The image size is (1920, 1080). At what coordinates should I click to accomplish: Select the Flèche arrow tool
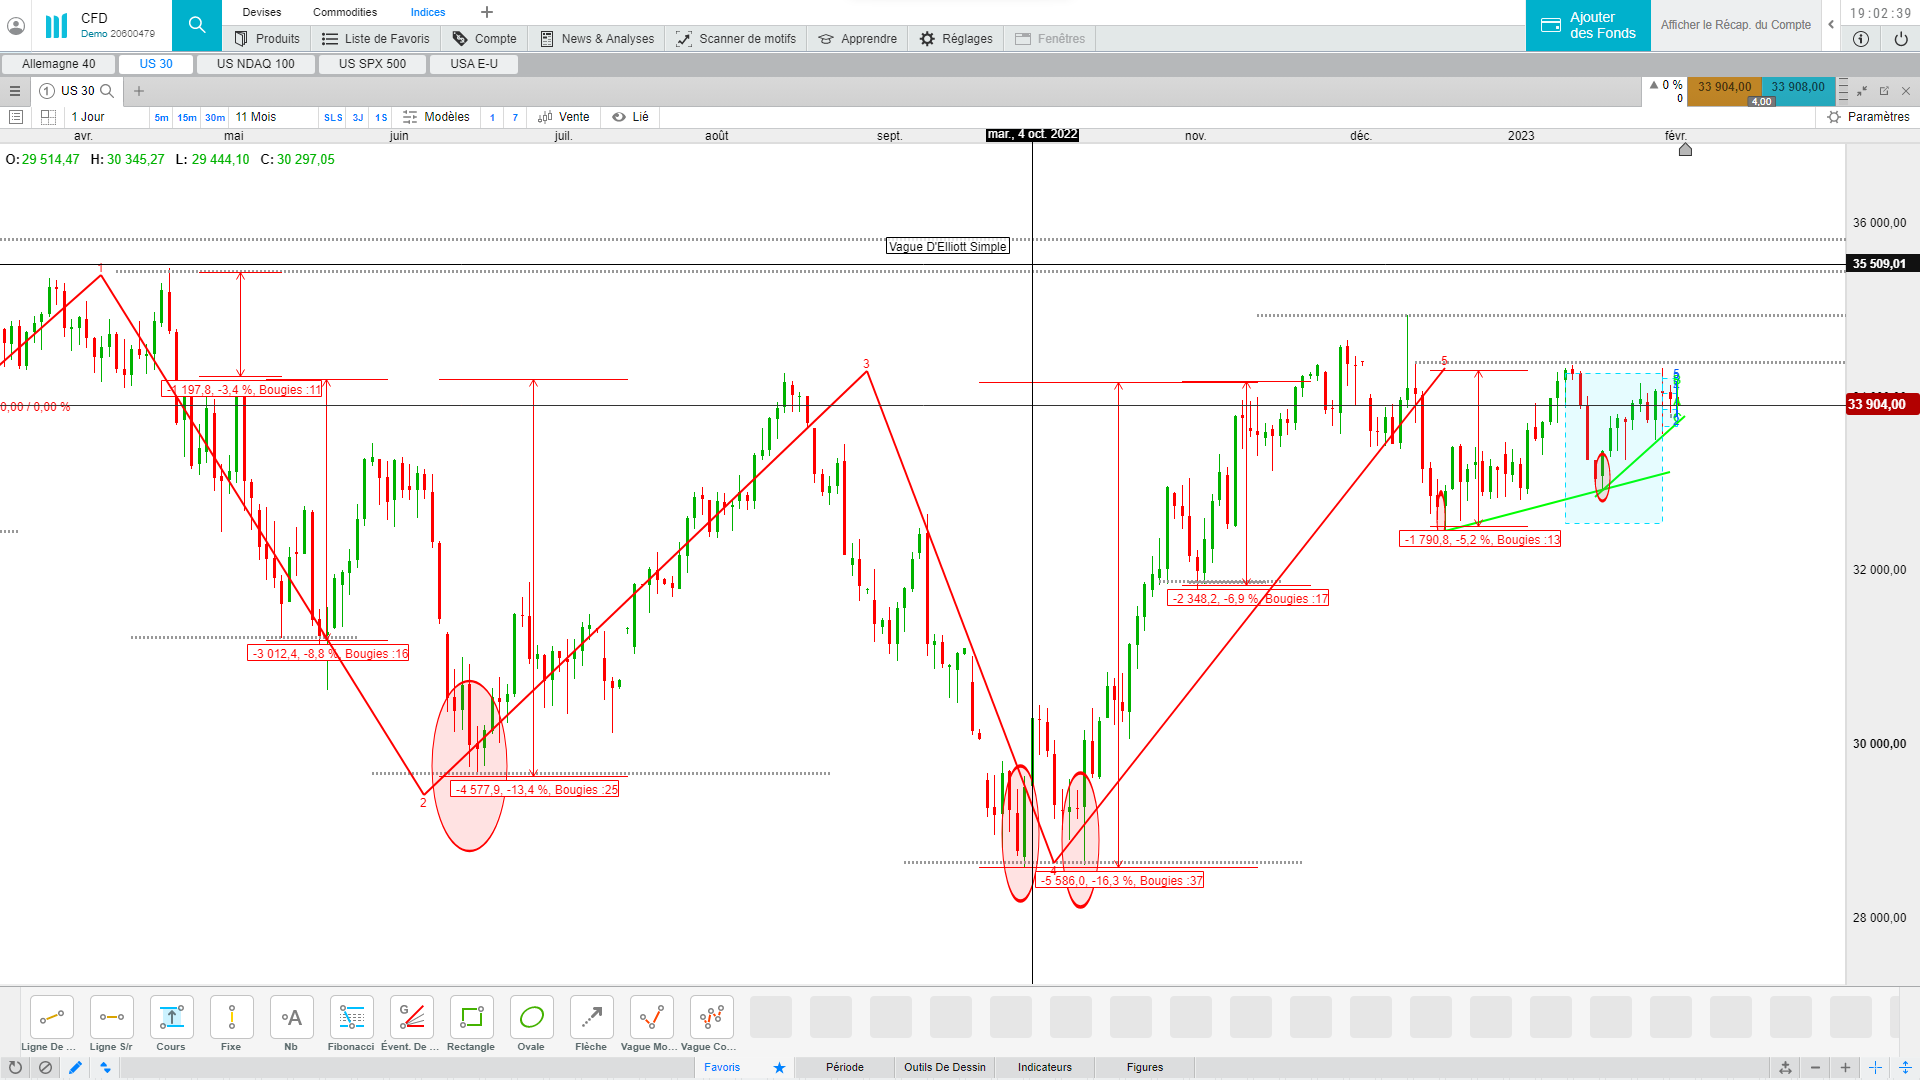point(591,1018)
